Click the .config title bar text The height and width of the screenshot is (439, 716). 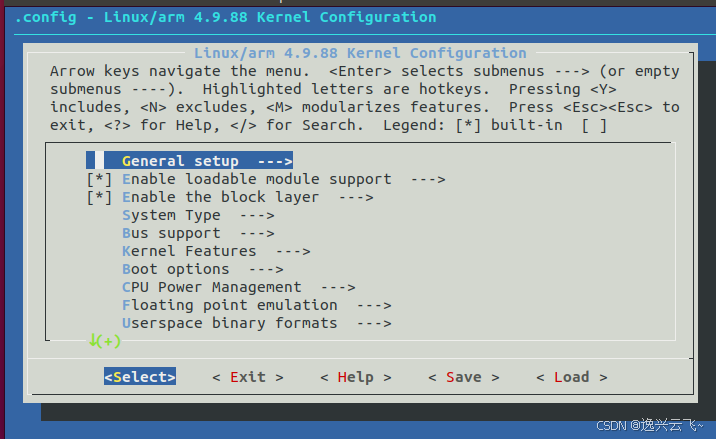click(226, 17)
